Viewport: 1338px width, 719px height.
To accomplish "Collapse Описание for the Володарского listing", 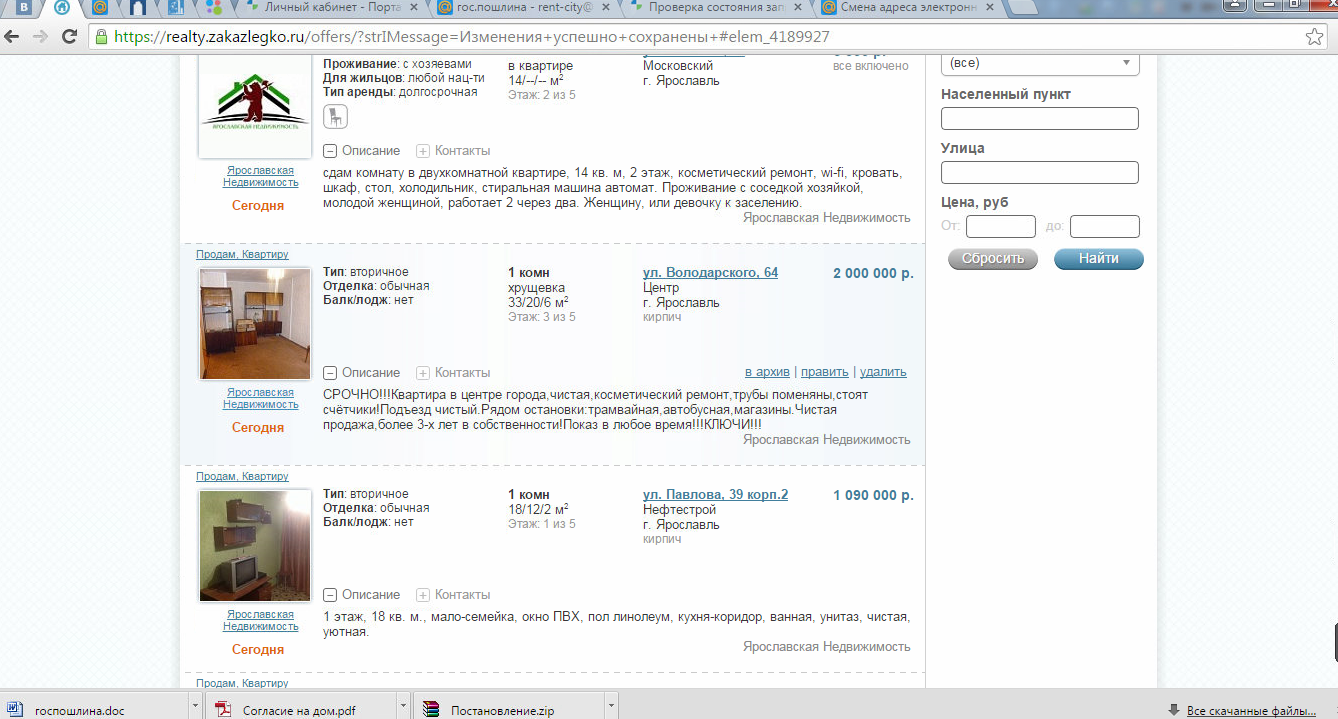I will (330, 373).
